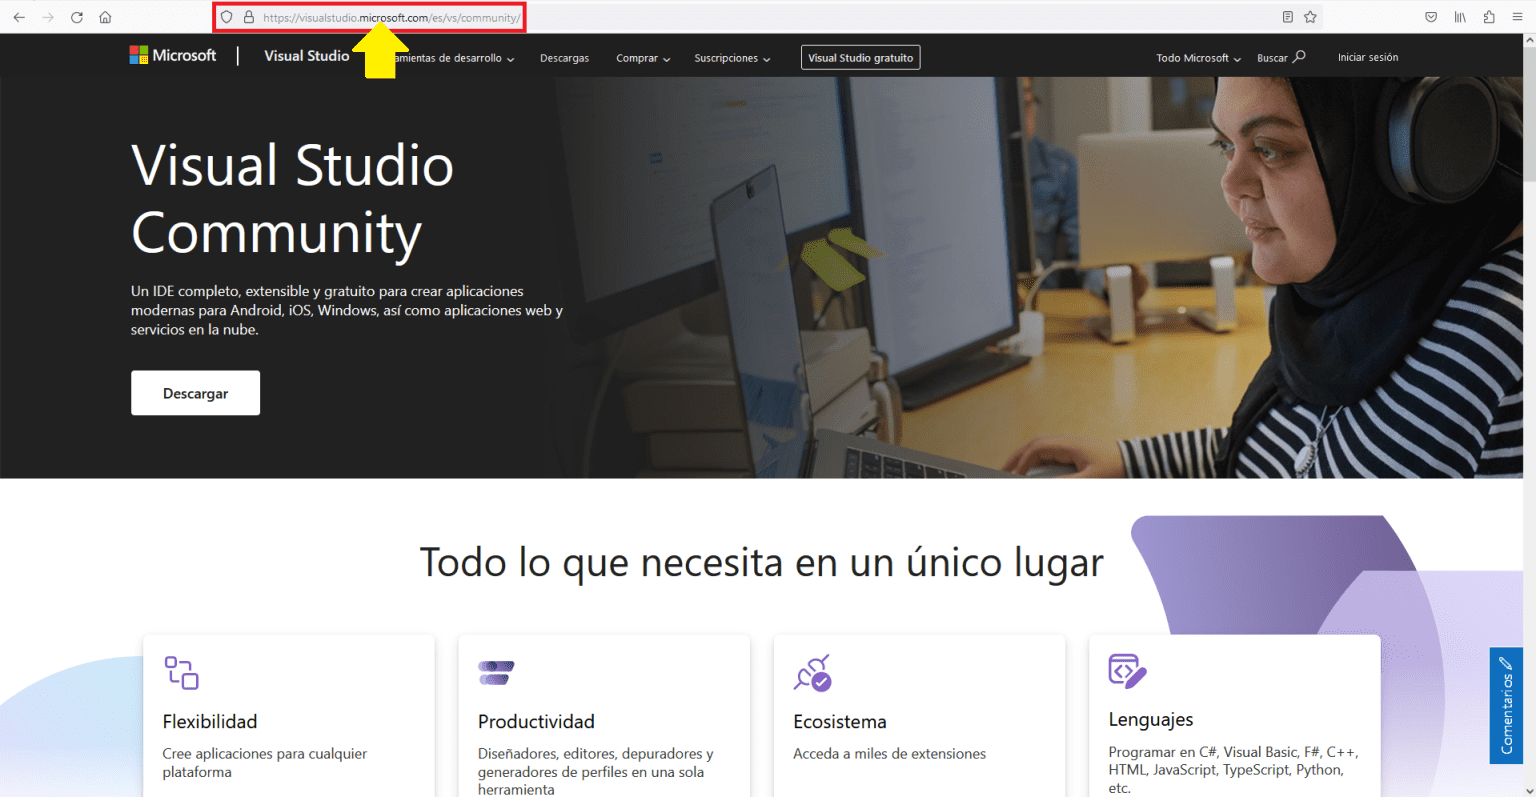Screen dimensions: 1536x797
Task: Expand the Todo Microsoft dropdown
Action: [x=1196, y=57]
